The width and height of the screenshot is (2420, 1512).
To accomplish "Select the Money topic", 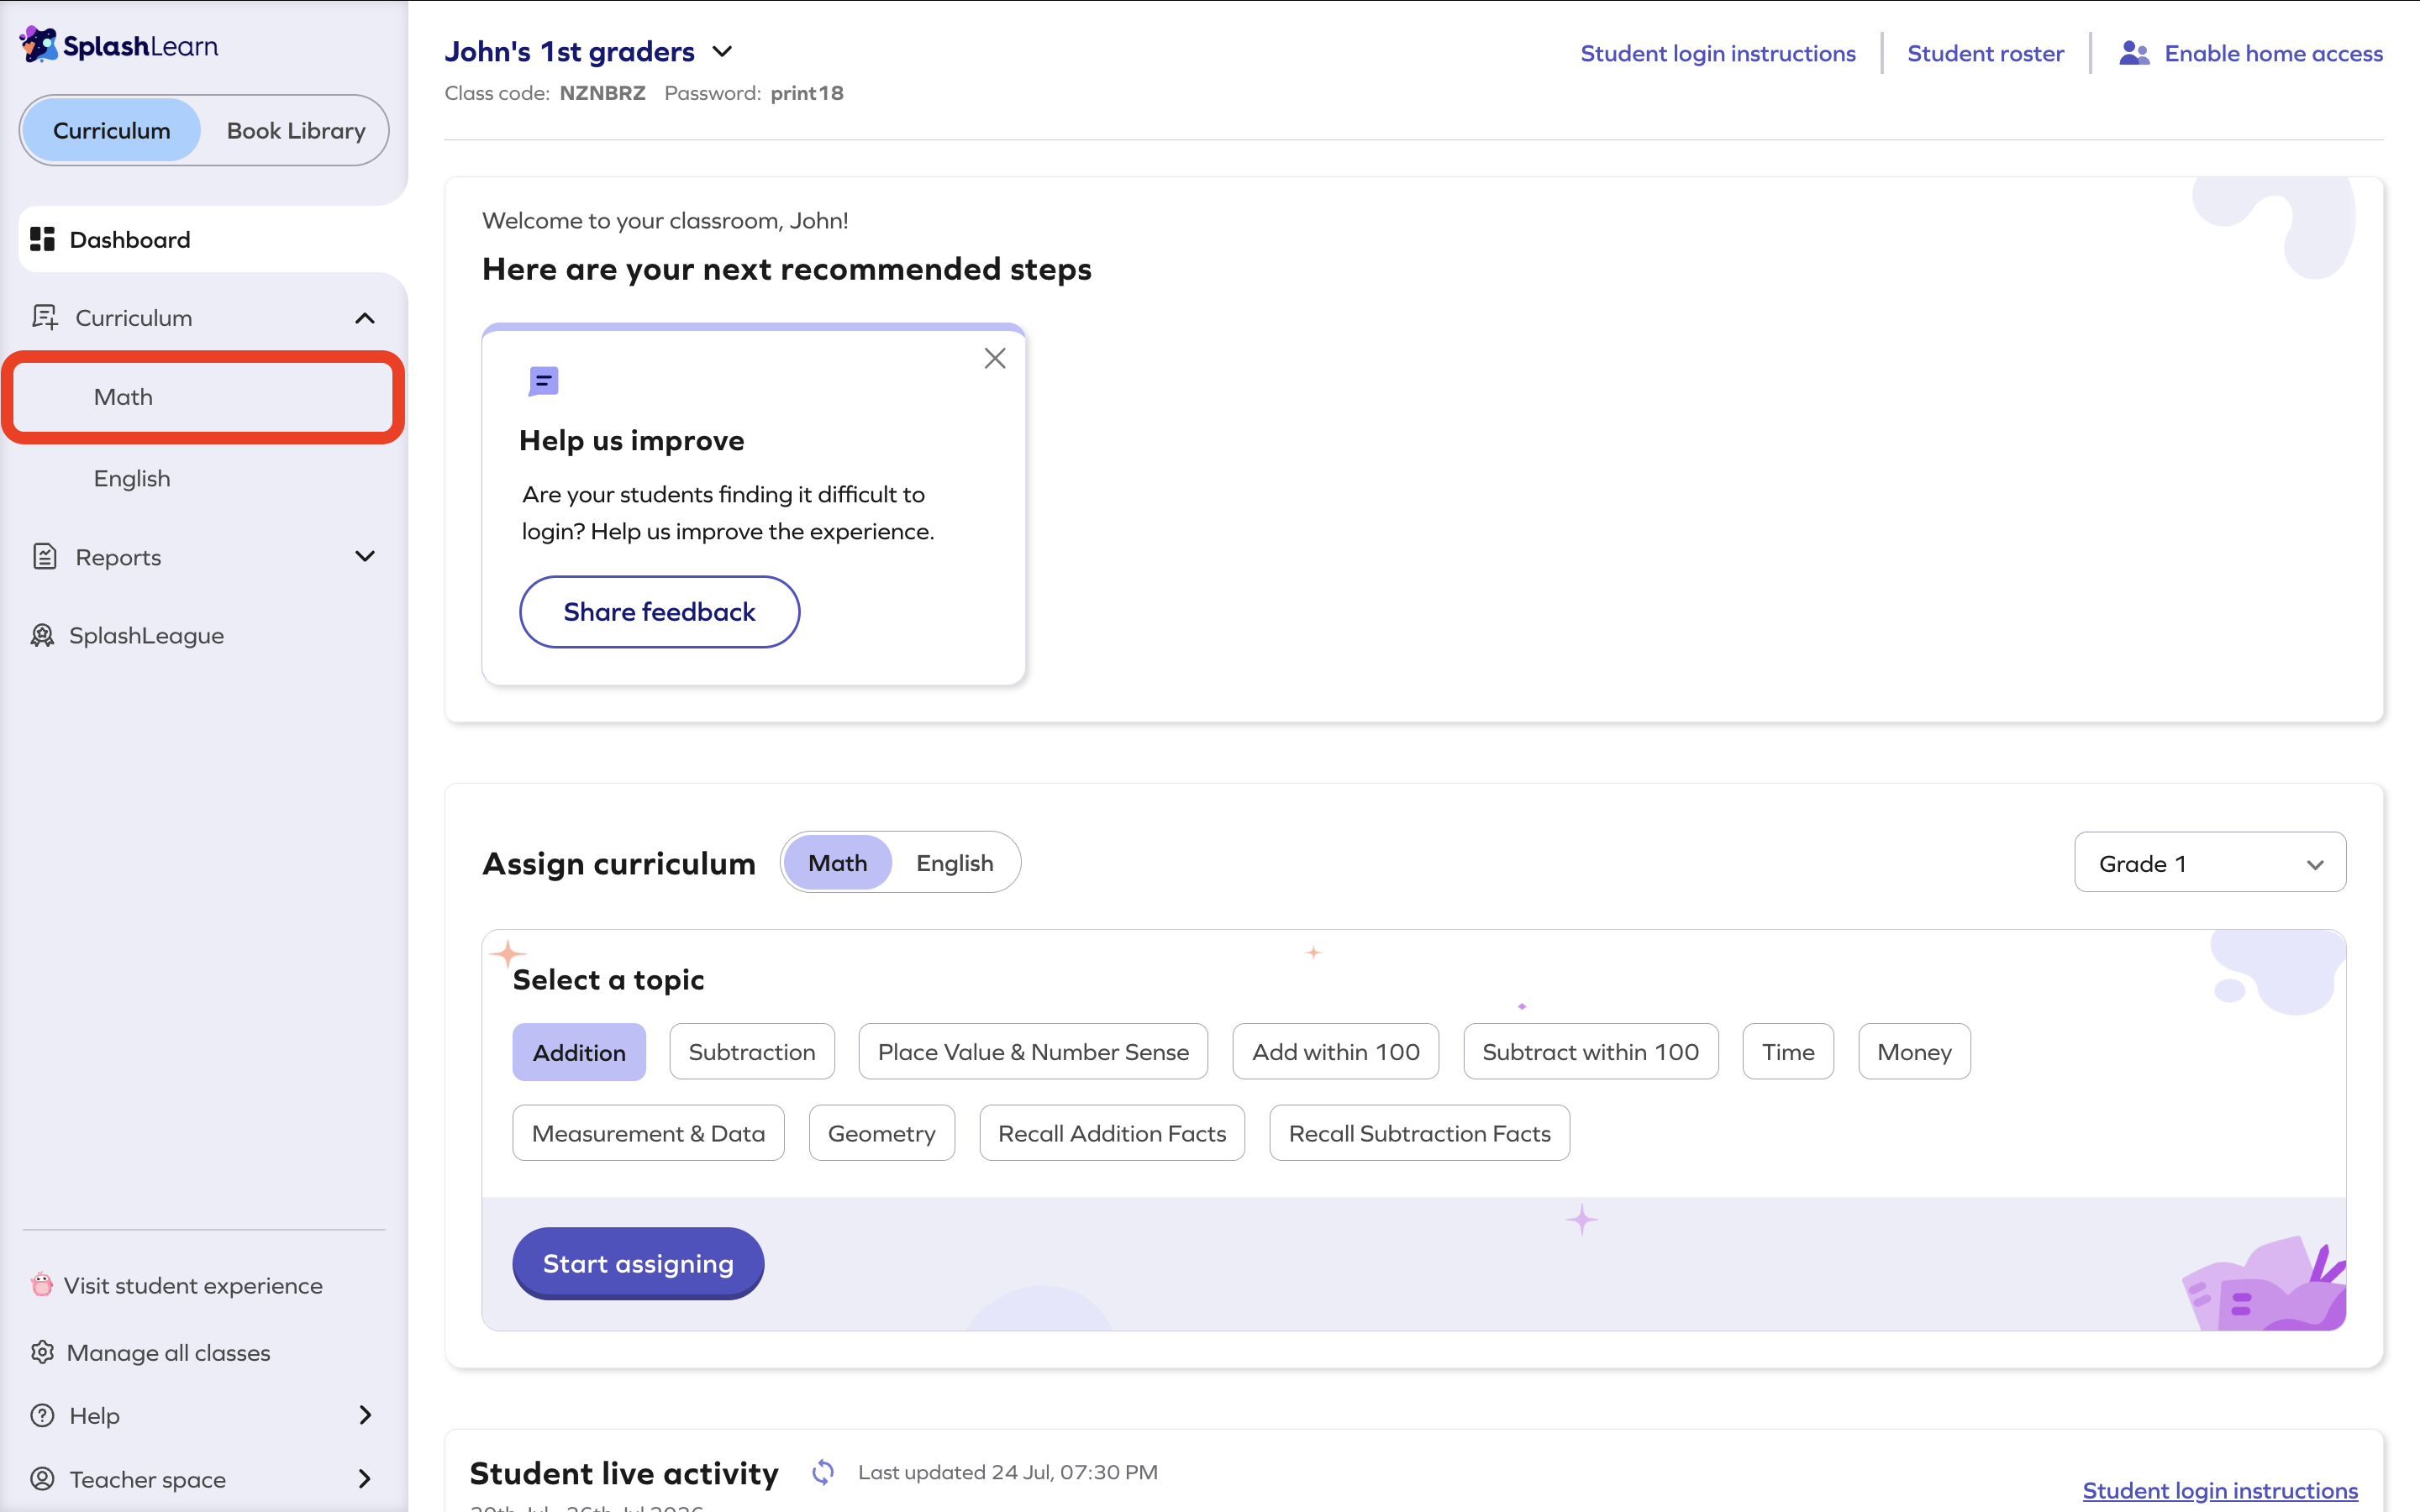I will coord(1914,1052).
